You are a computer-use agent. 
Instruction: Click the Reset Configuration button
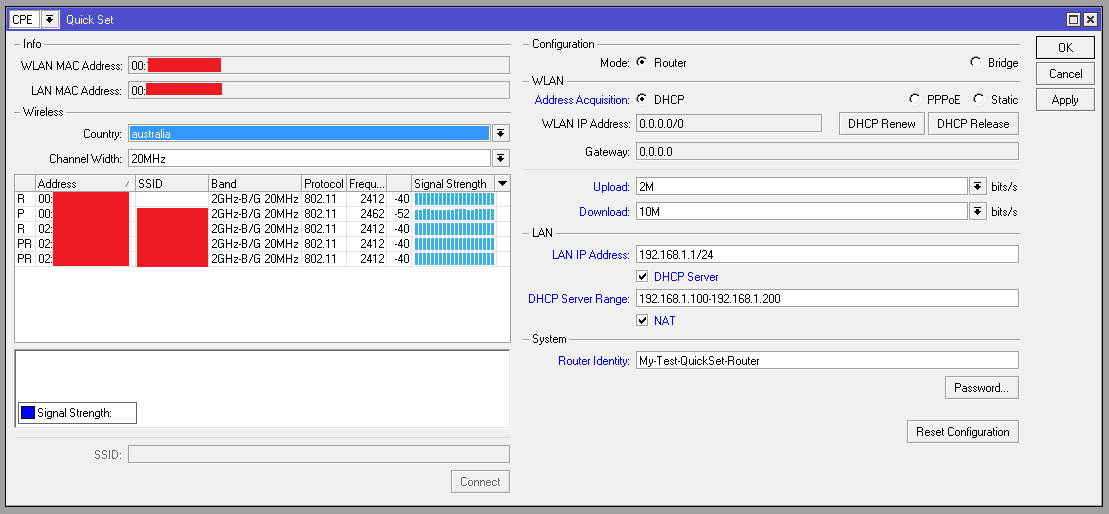tap(962, 431)
